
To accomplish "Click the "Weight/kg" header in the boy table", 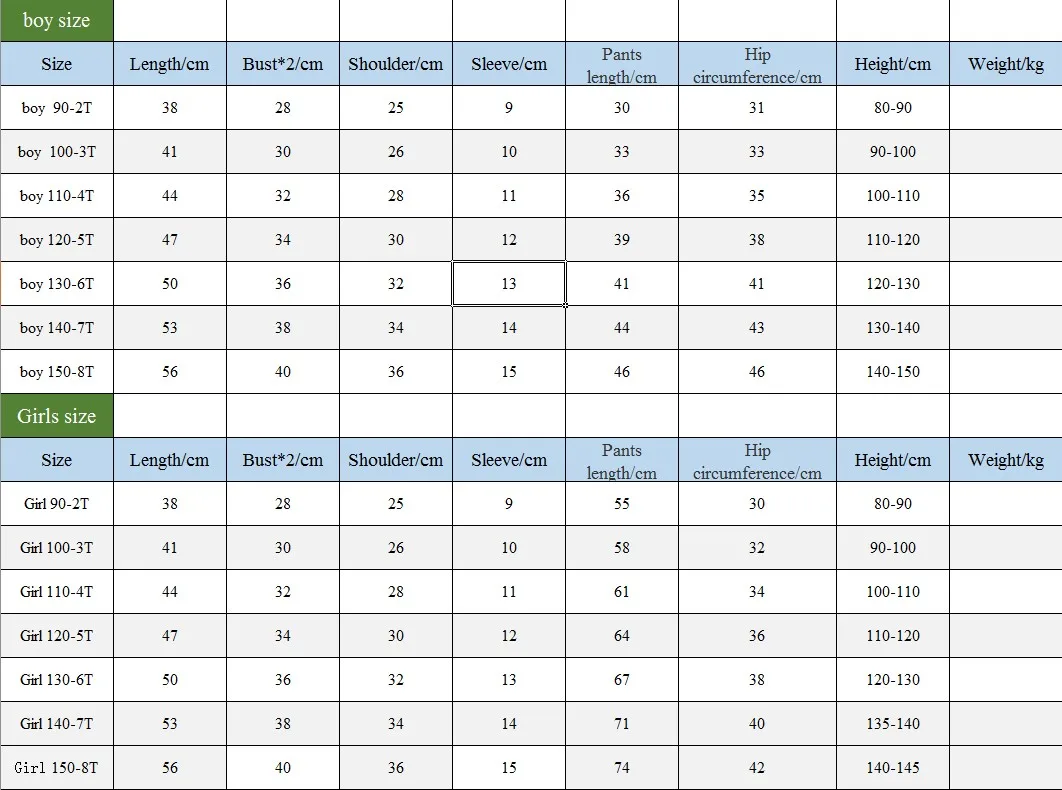I will pos(1006,64).
